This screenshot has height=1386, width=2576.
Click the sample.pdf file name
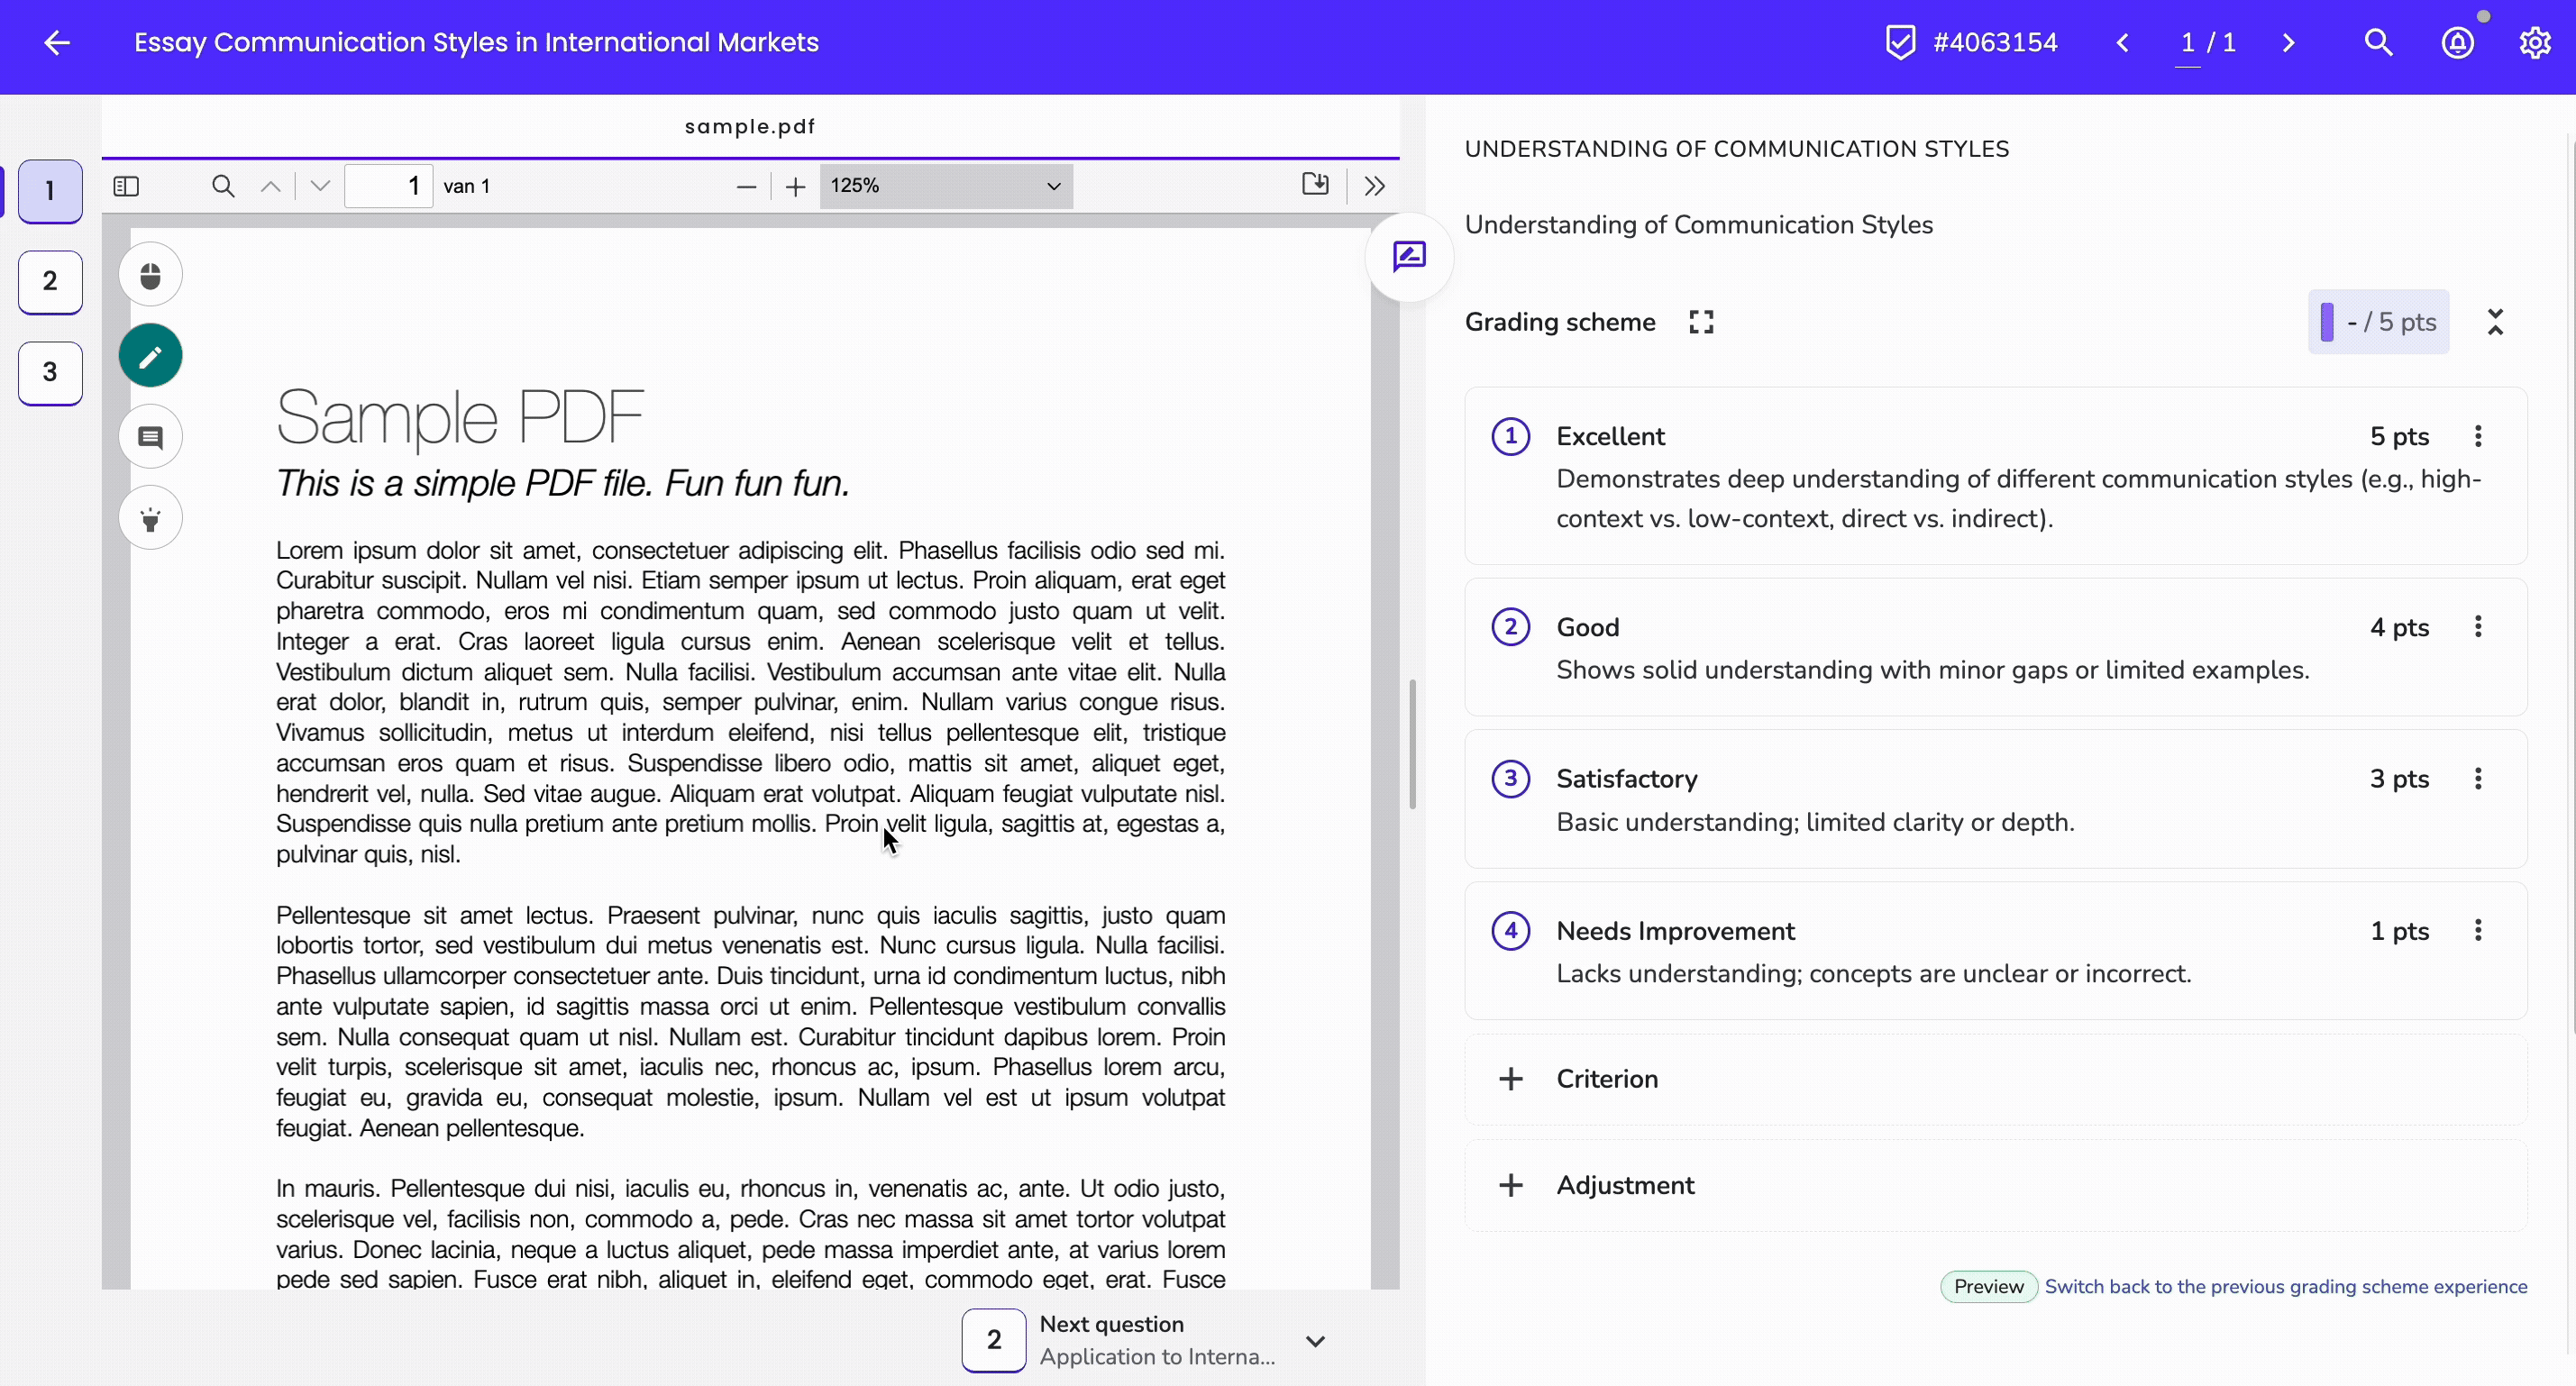pos(750,127)
